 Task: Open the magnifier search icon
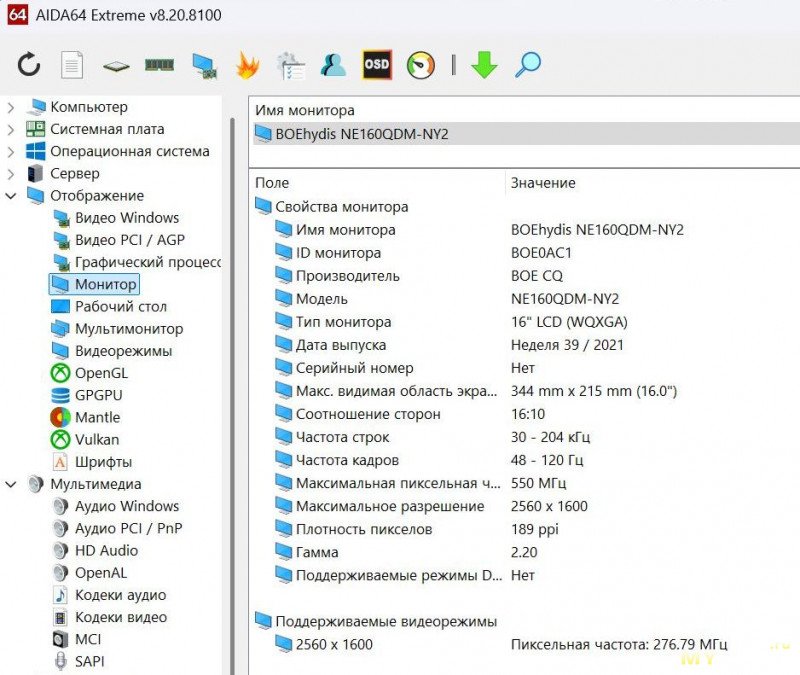point(527,66)
